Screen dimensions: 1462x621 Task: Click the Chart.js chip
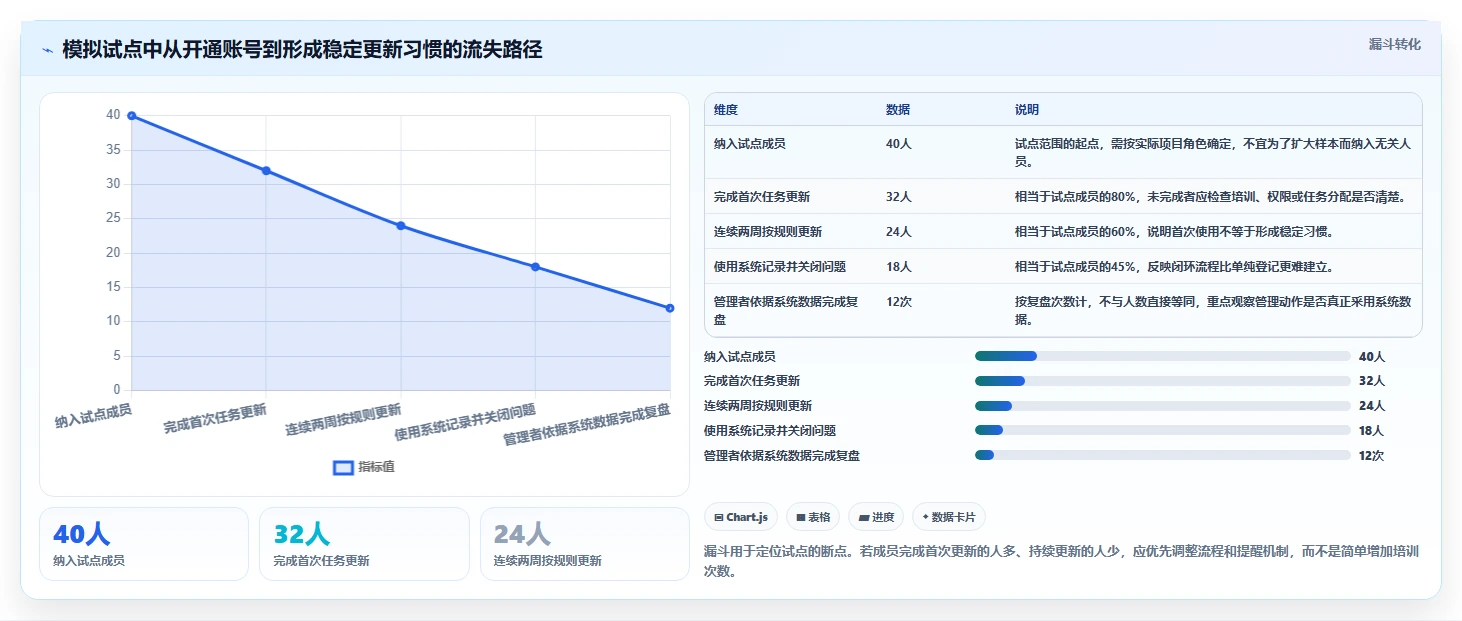741,517
